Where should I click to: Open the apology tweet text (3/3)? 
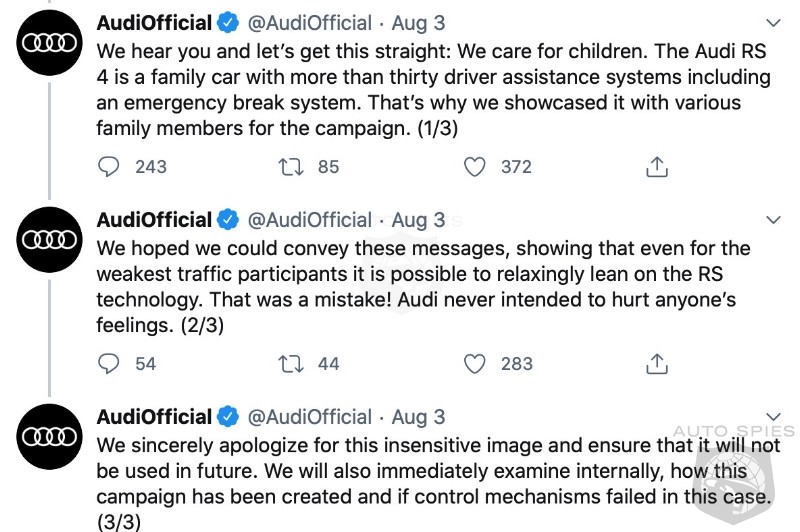438,483
